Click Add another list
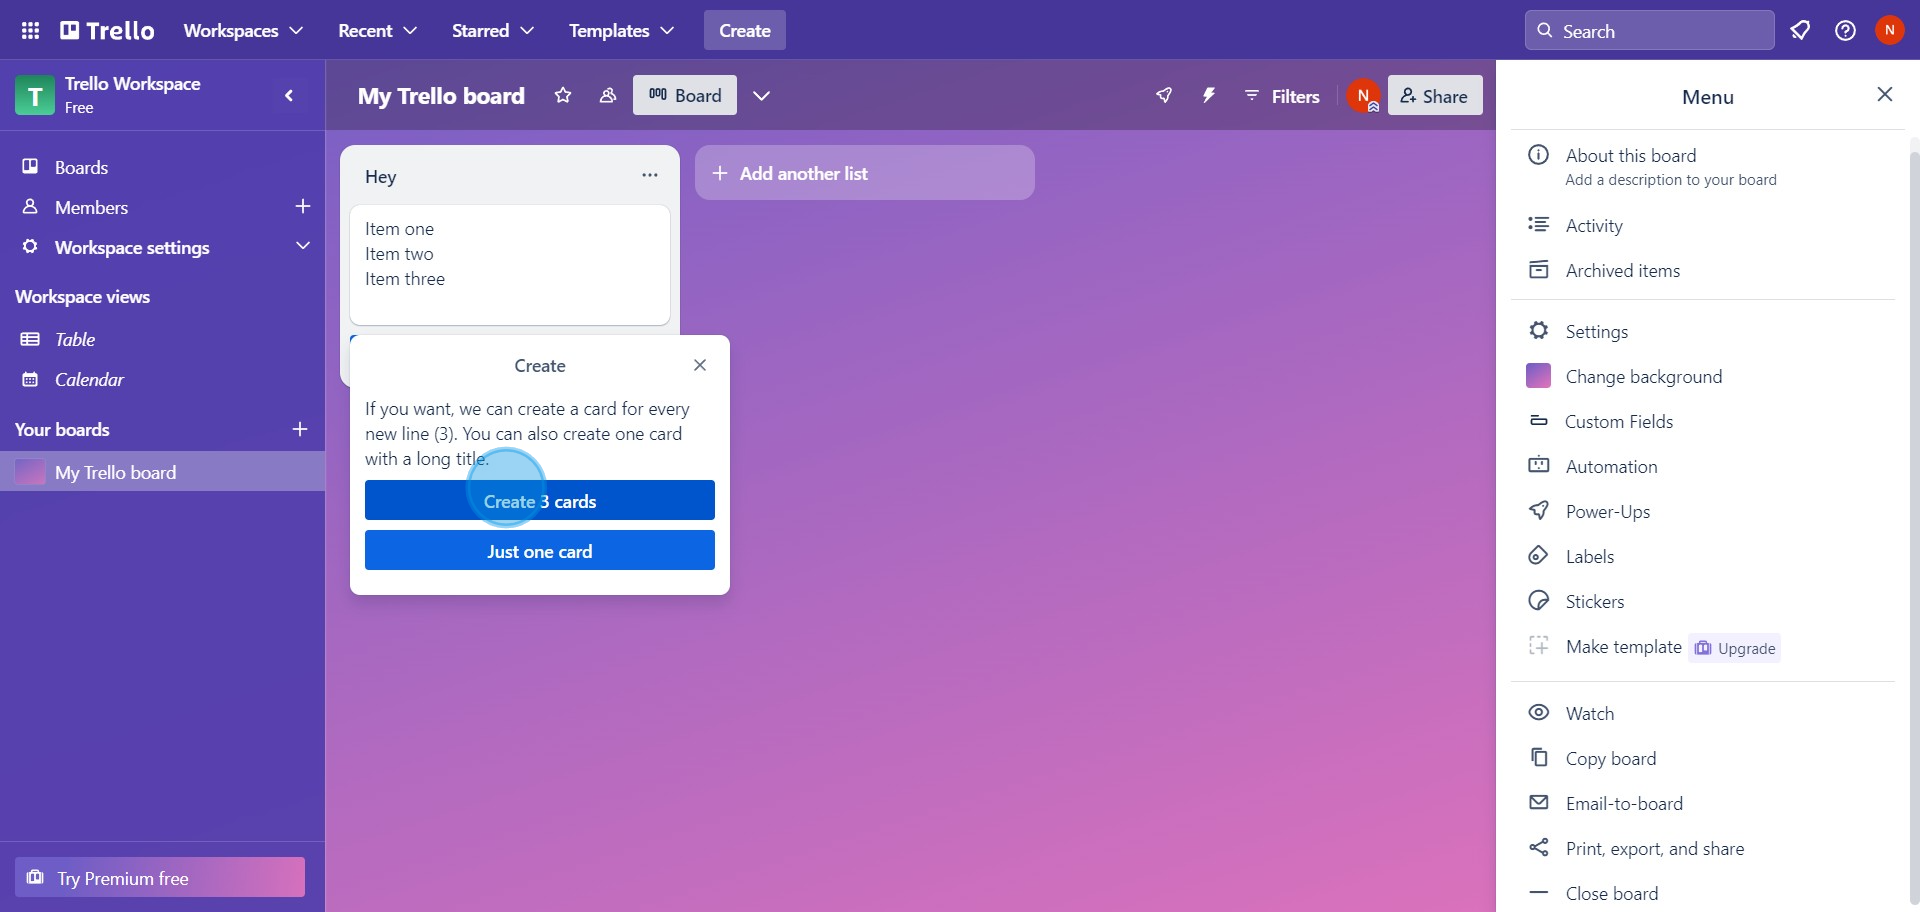The height and width of the screenshot is (912, 1920). click(x=865, y=173)
